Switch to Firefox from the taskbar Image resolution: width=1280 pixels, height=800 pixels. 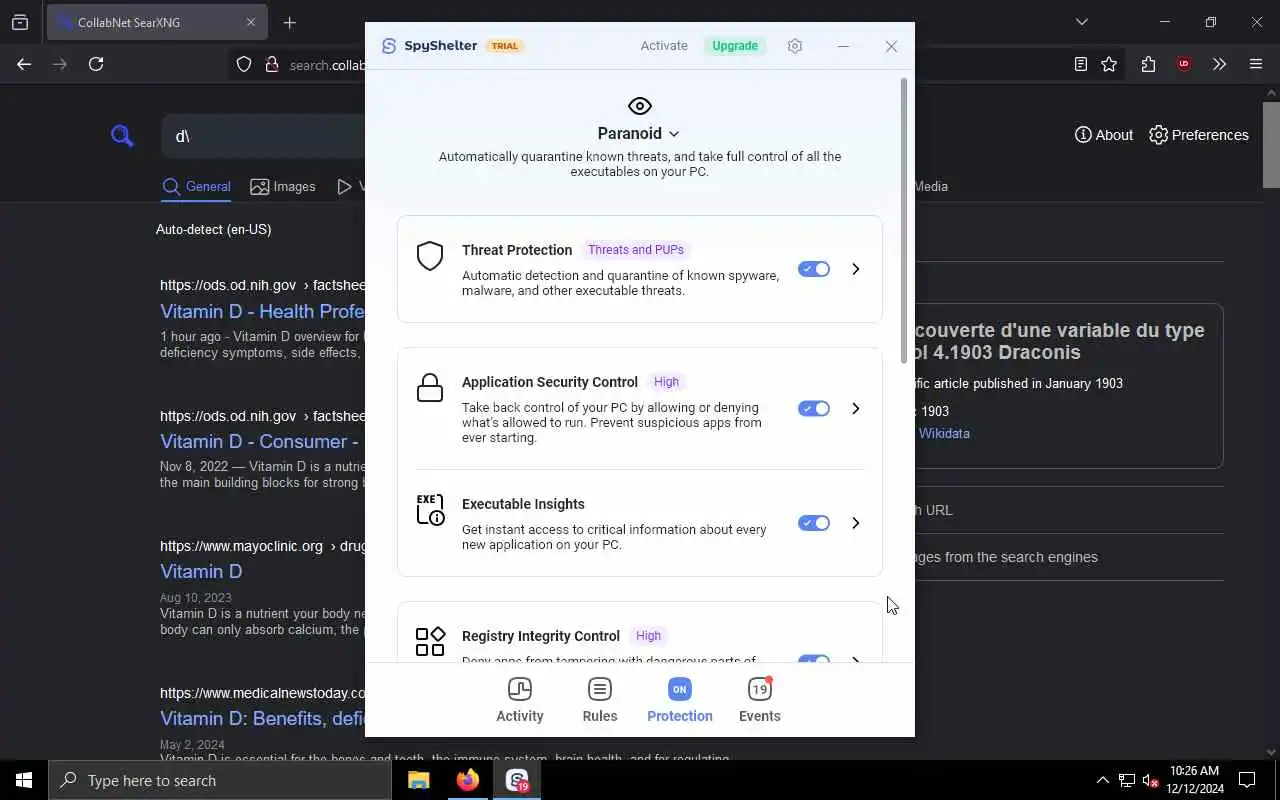[x=467, y=780]
